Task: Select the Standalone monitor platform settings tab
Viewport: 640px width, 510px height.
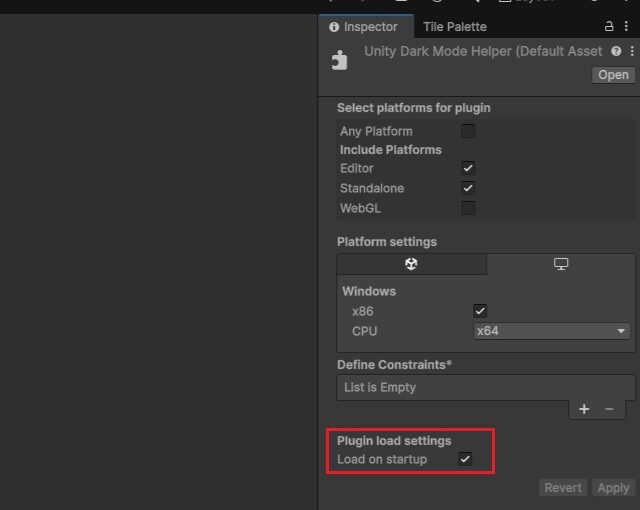Action: [x=561, y=264]
